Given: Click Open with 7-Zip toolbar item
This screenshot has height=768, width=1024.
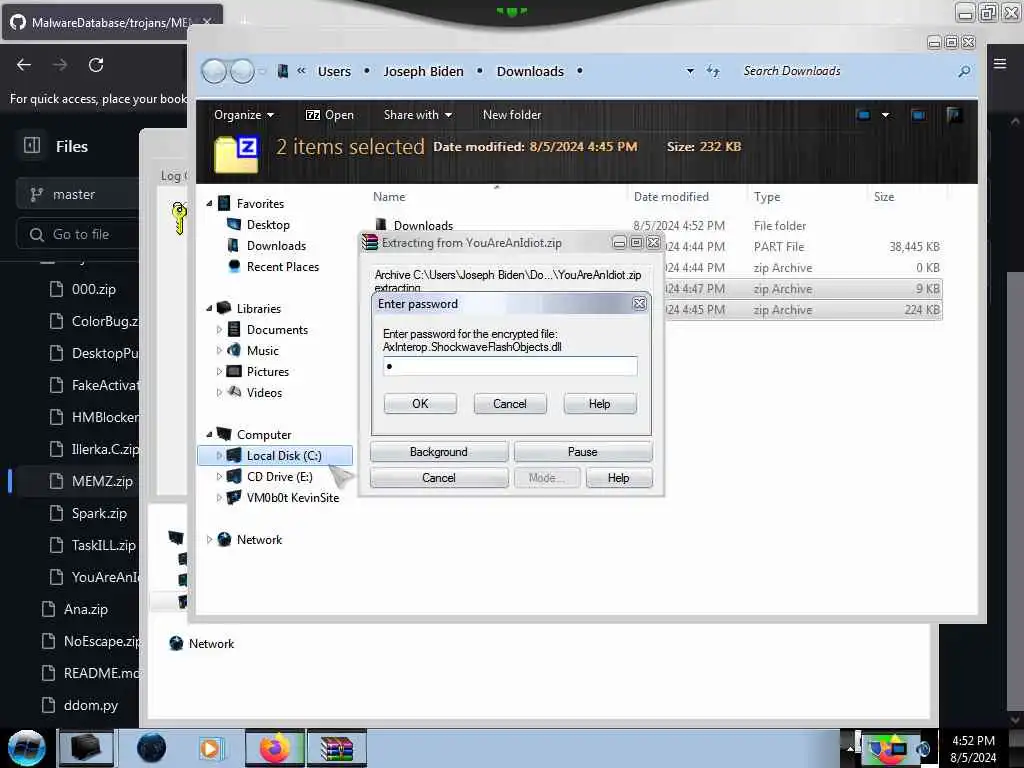Looking at the screenshot, I should pos(330,115).
